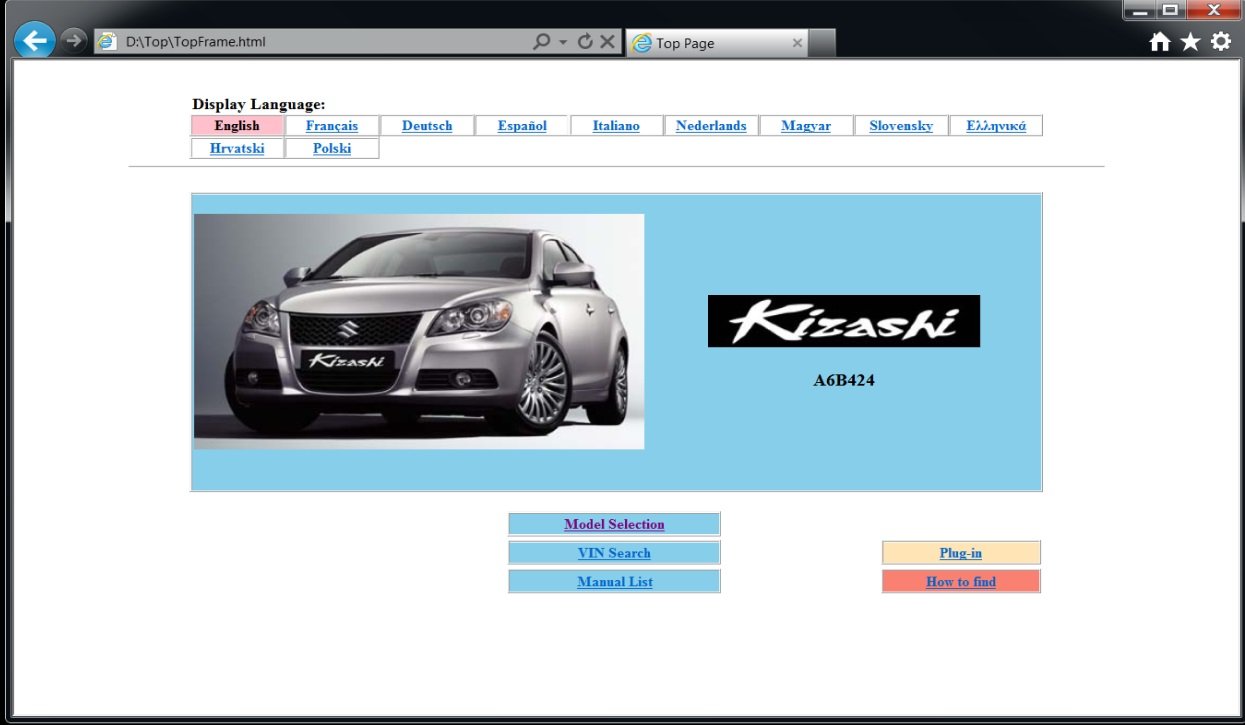Open the Plug-in link
The image size is (1245, 725).
pyautogui.click(x=961, y=553)
